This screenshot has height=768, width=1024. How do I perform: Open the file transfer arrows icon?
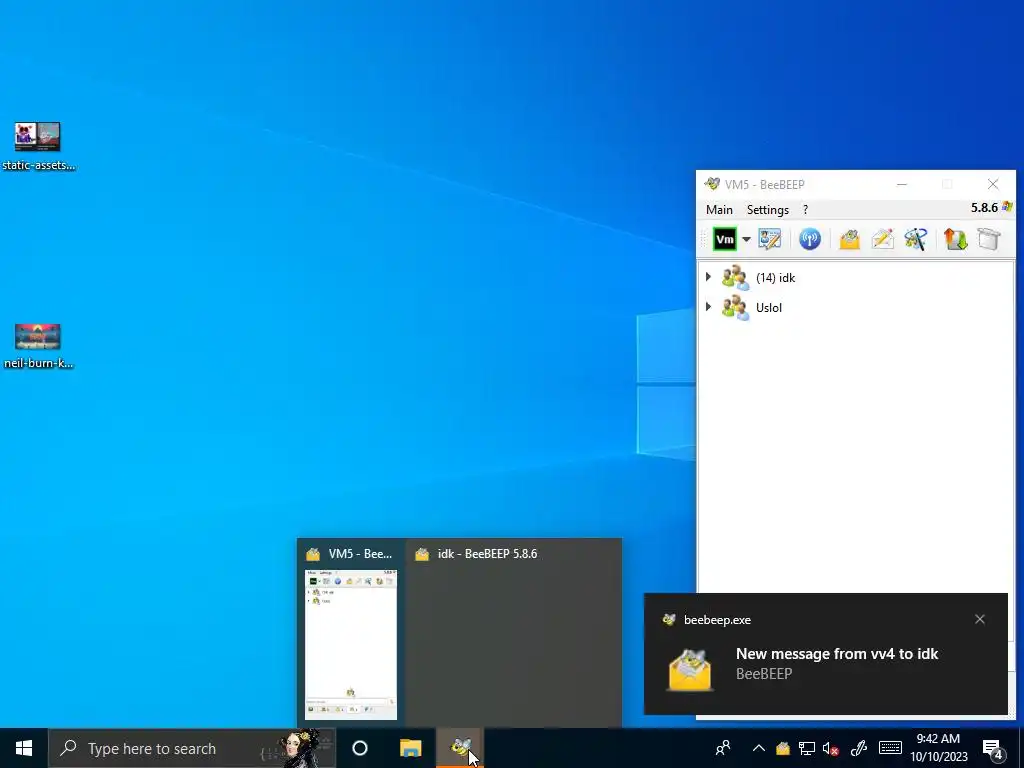(955, 239)
